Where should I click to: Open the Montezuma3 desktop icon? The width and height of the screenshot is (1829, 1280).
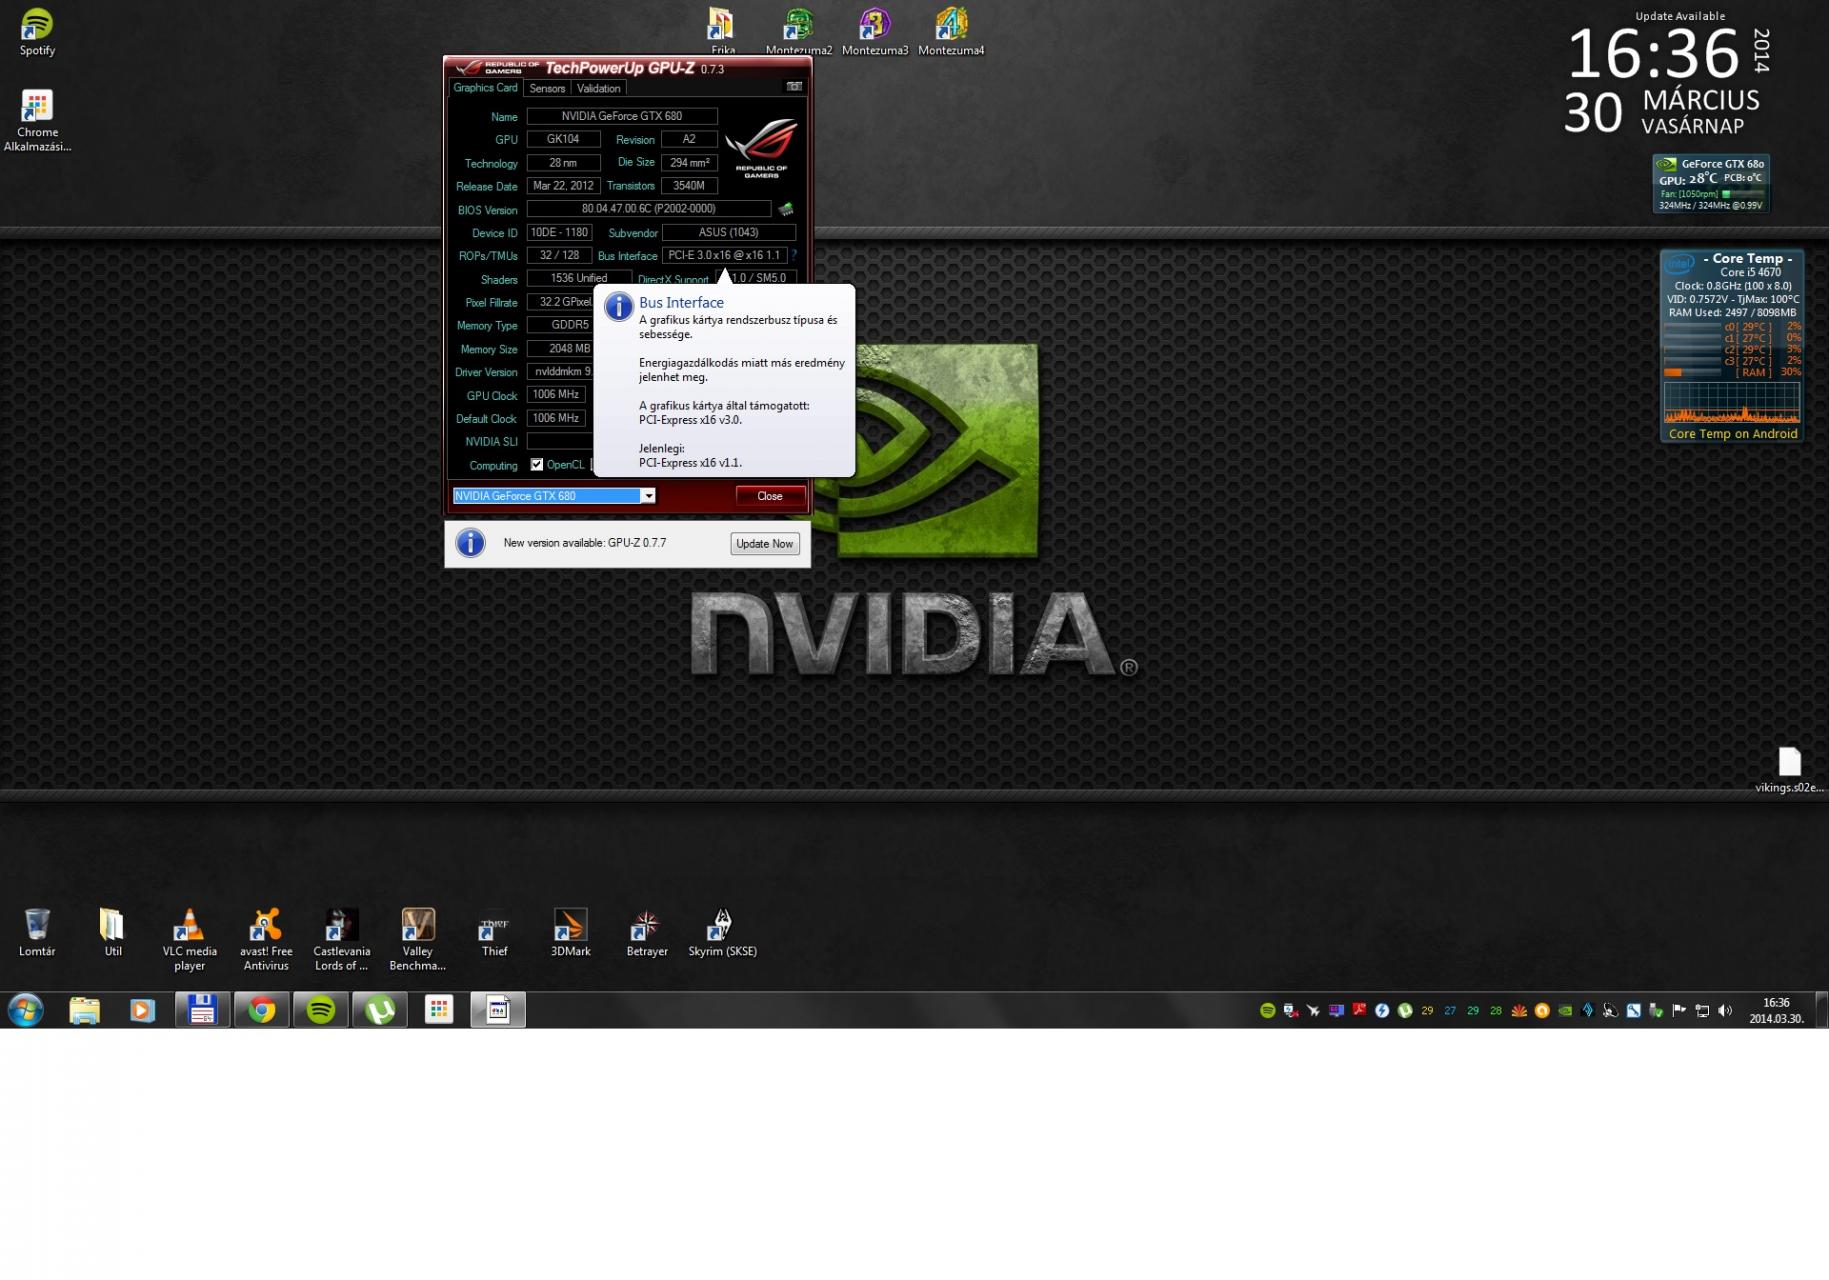pos(875,31)
